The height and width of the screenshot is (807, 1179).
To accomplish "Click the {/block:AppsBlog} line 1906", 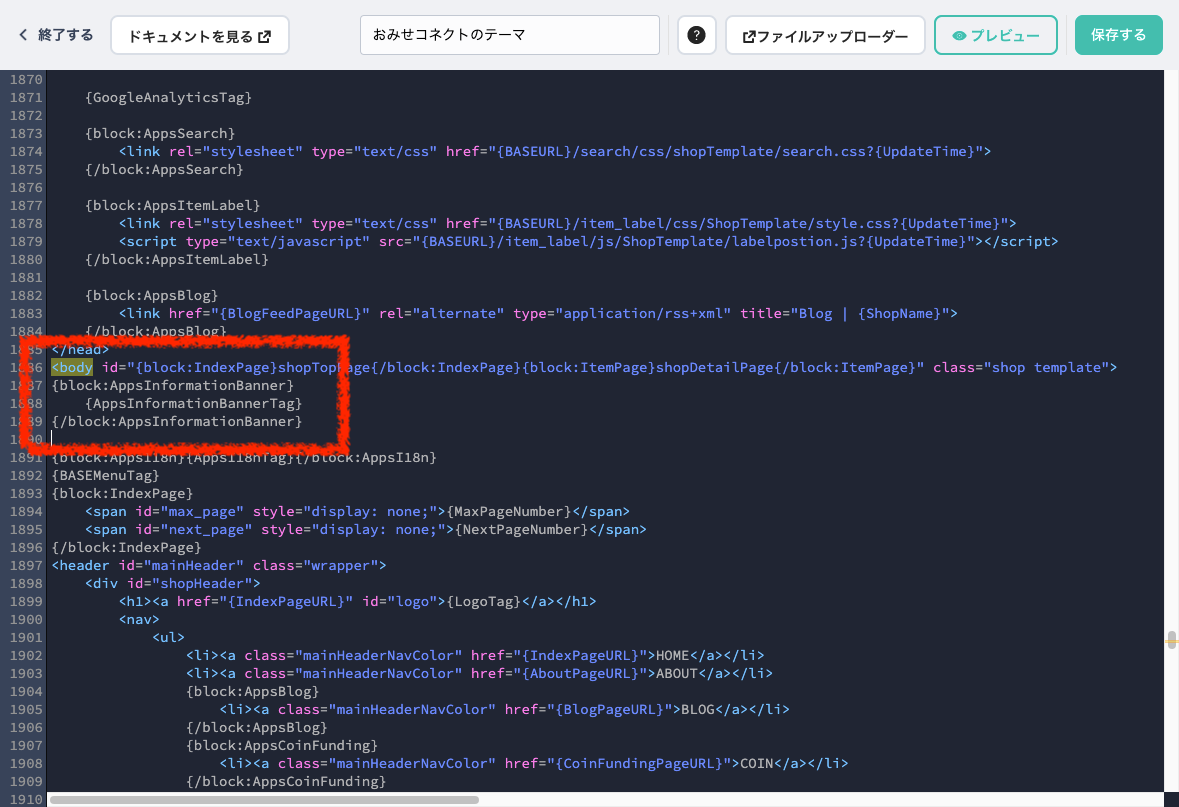I will 256,727.
